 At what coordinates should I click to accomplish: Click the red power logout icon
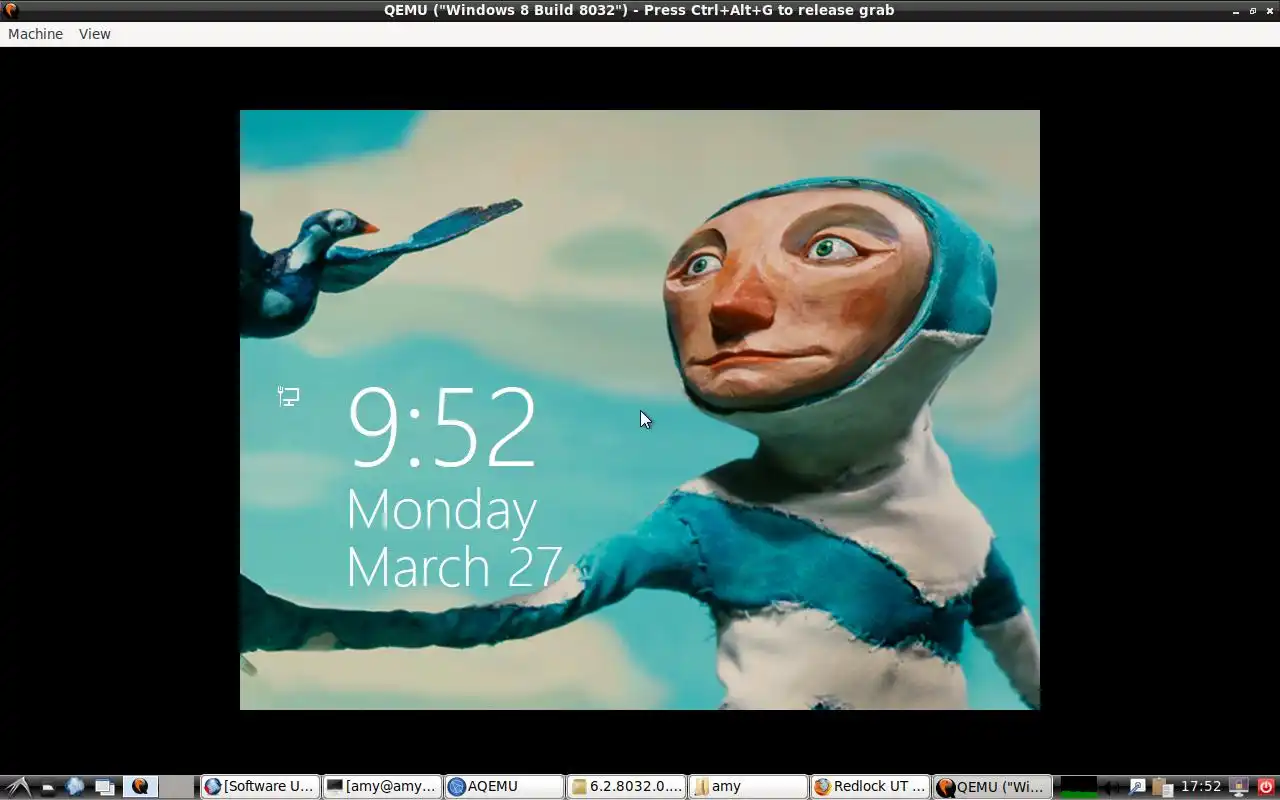pos(1266,786)
